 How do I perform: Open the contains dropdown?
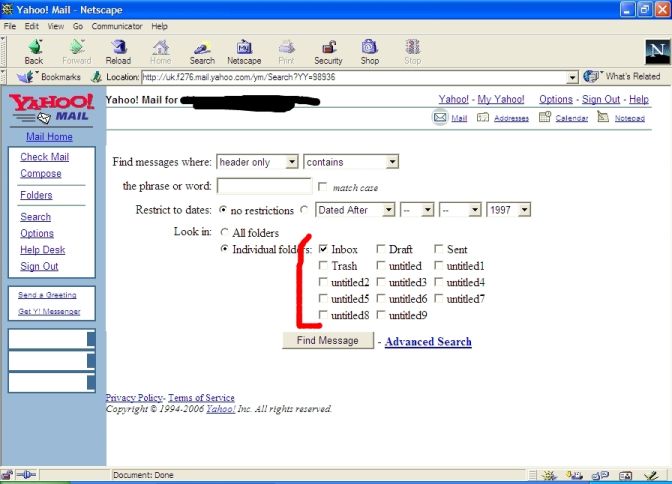[x=351, y=162]
